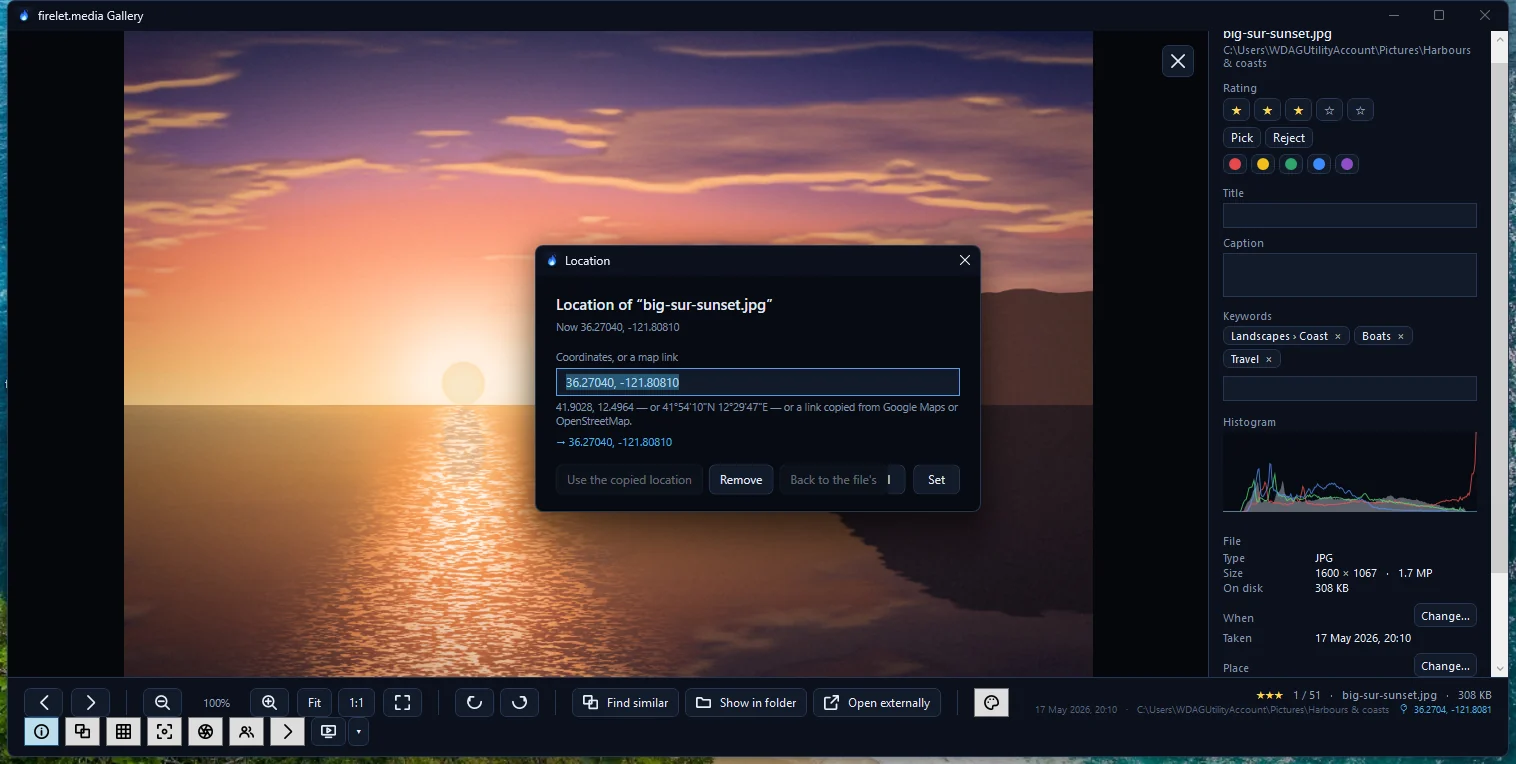
Task: Mark the photo as Reject
Action: (1289, 138)
